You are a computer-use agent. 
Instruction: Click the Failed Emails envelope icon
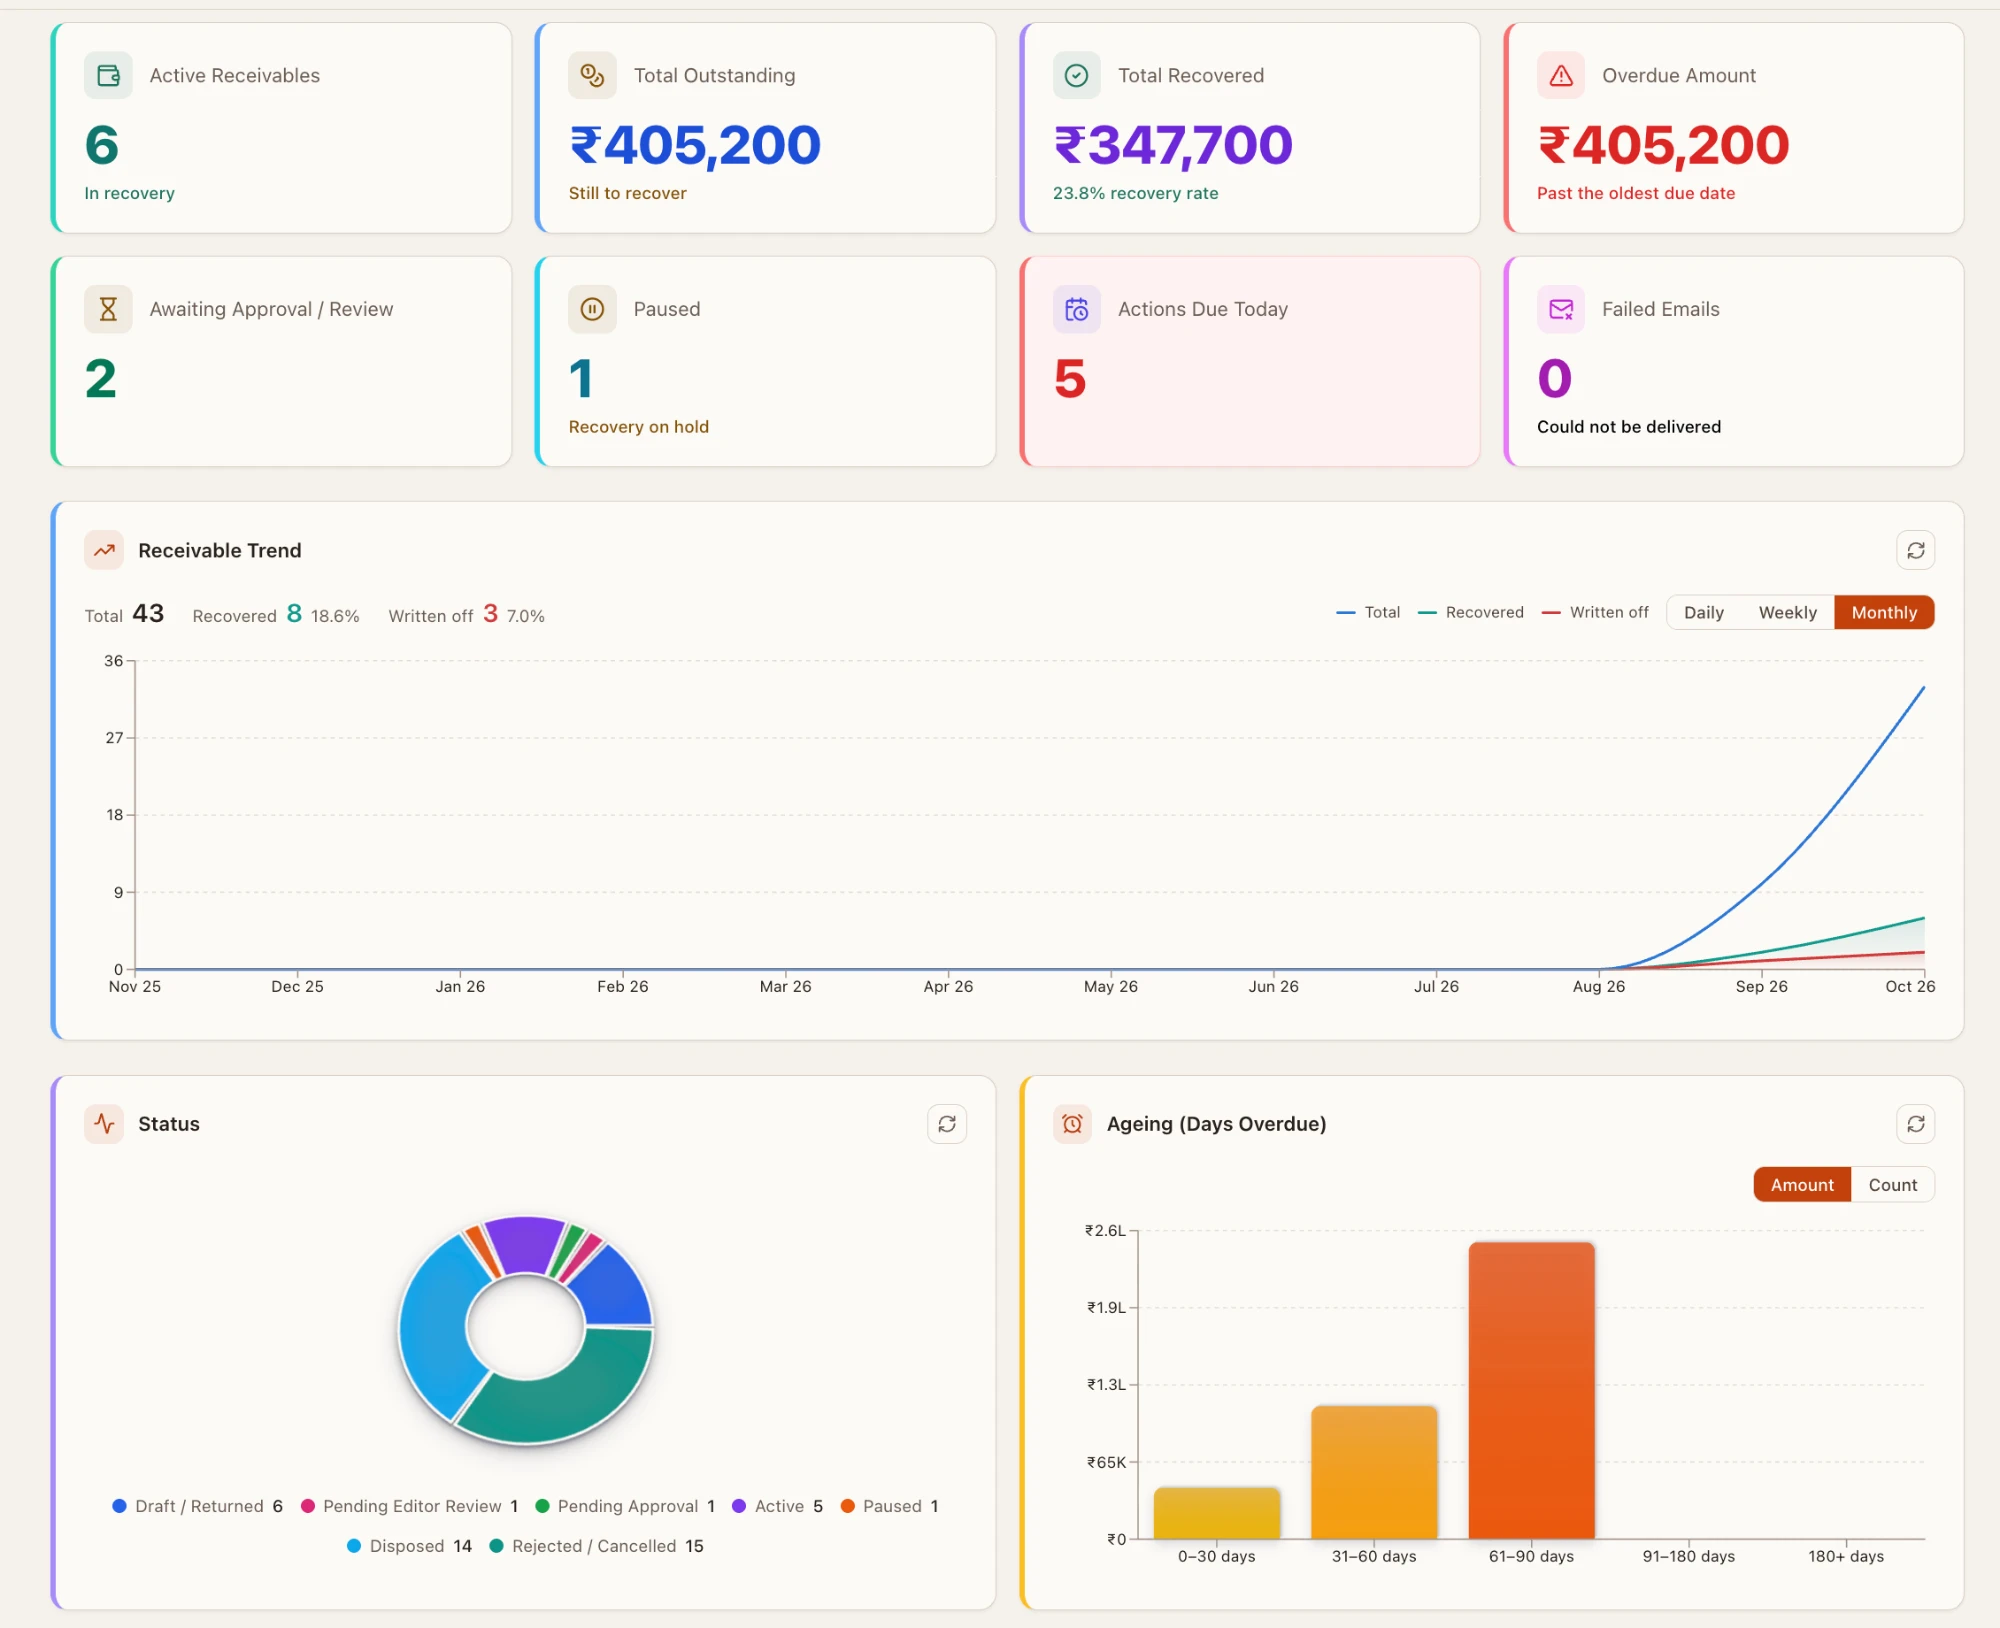(1561, 309)
